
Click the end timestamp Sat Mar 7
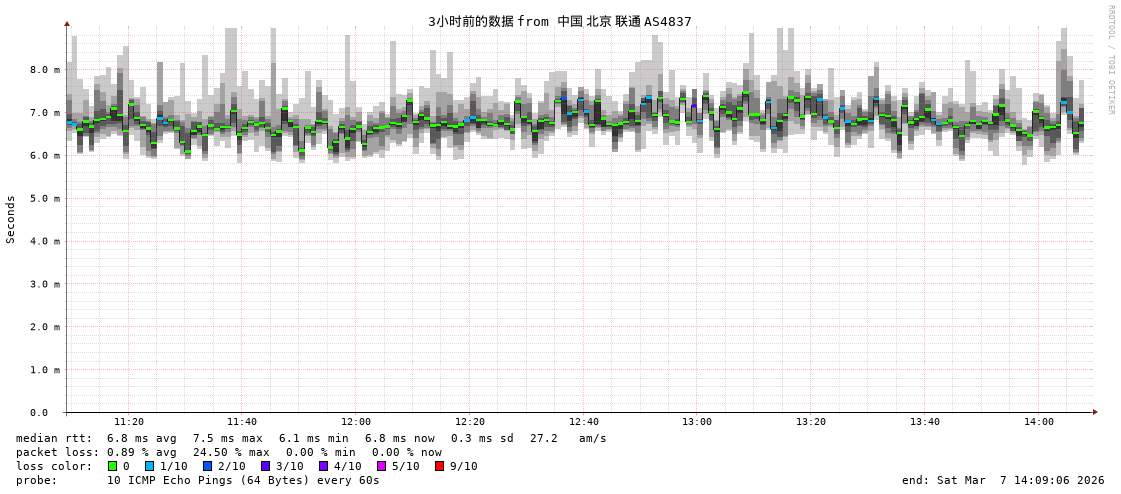(x=1002, y=480)
